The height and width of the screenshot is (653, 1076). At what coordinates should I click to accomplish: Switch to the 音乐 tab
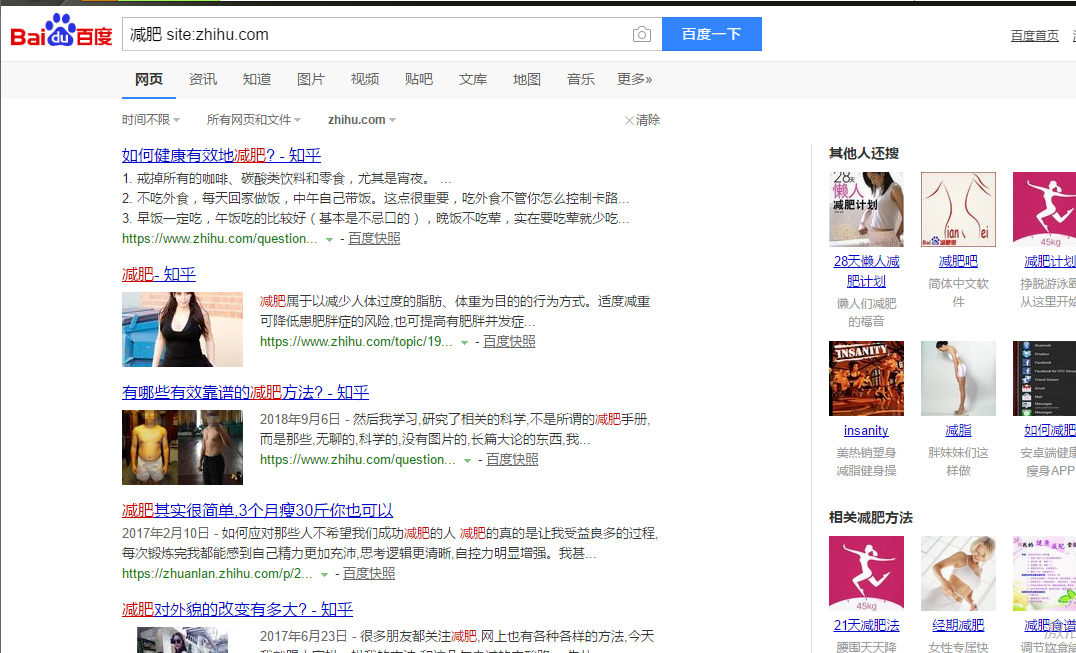(x=581, y=80)
